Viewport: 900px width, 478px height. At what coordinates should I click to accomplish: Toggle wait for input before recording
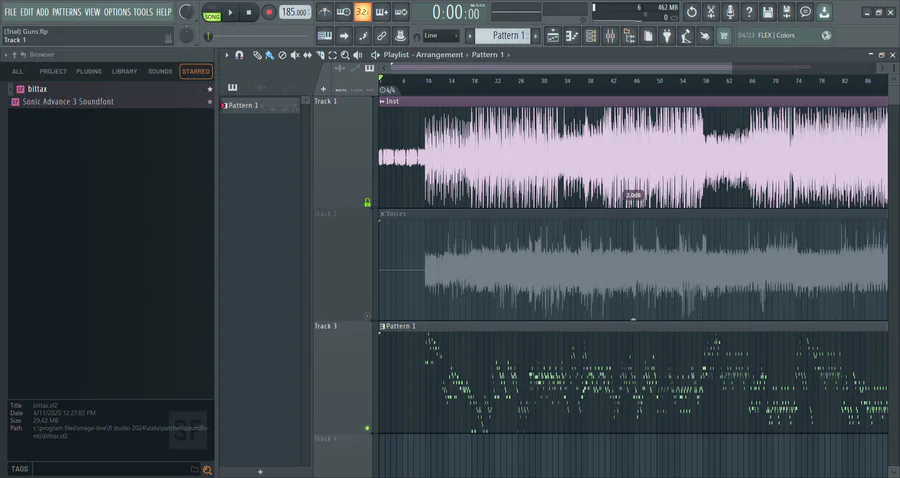point(343,11)
